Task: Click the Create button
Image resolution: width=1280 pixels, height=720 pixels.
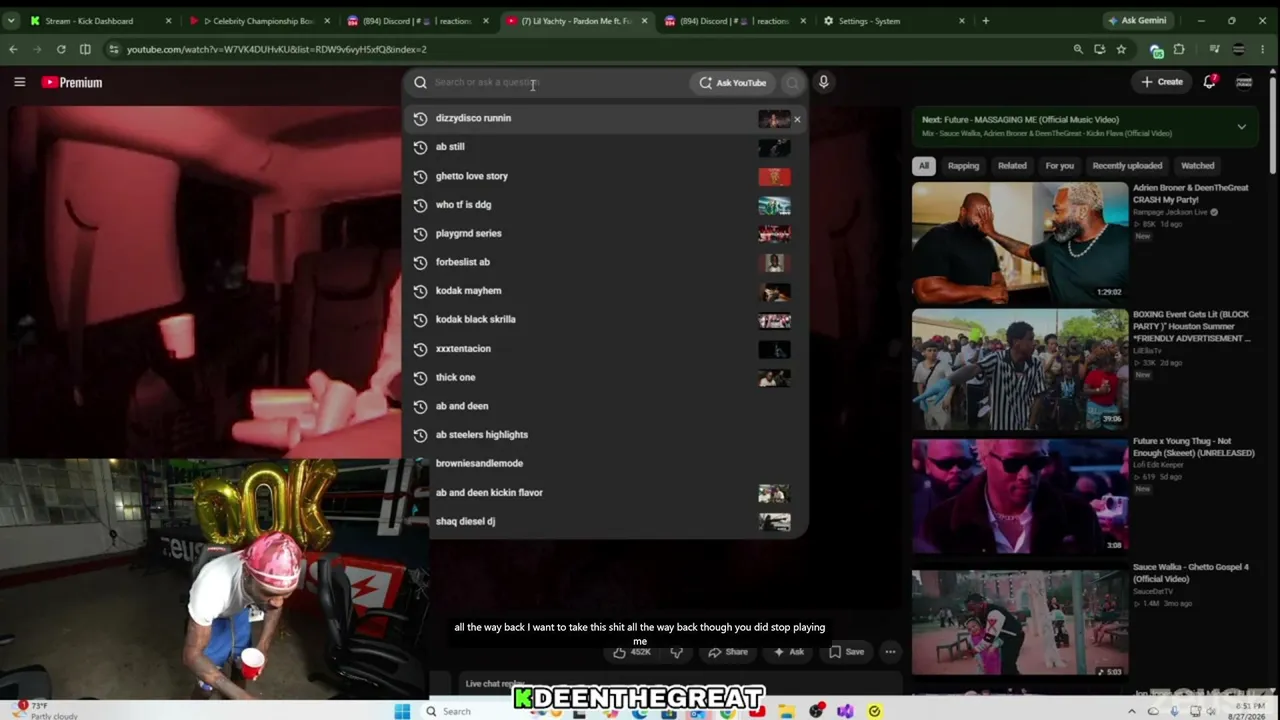Action: pos(1162,82)
